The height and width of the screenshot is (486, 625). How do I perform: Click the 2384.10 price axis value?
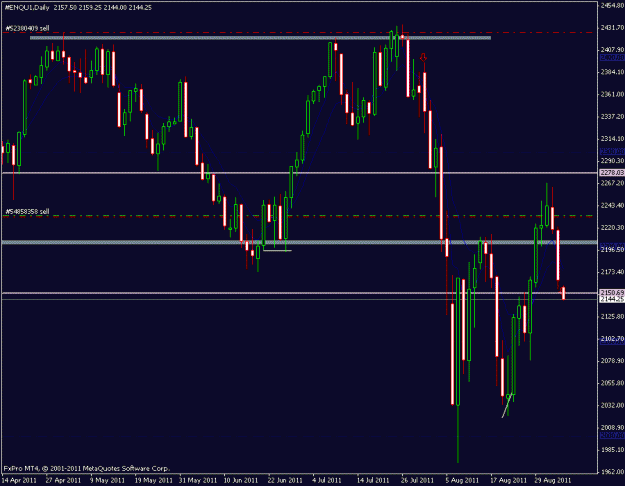[612, 72]
